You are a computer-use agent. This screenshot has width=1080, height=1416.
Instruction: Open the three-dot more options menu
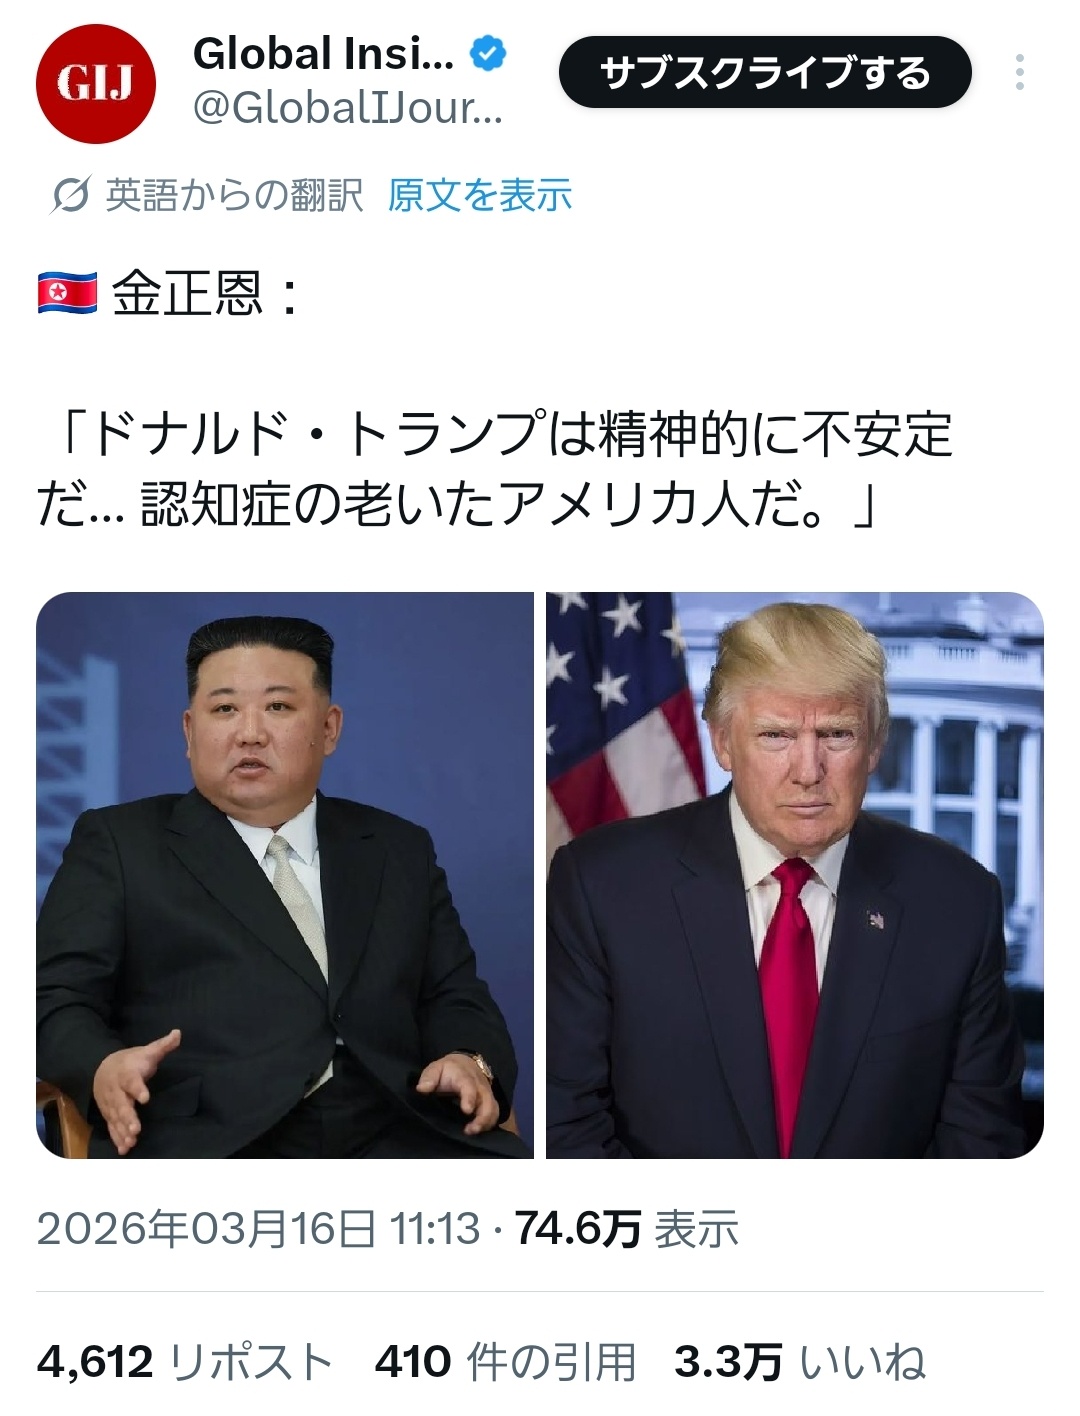pos(1019,72)
